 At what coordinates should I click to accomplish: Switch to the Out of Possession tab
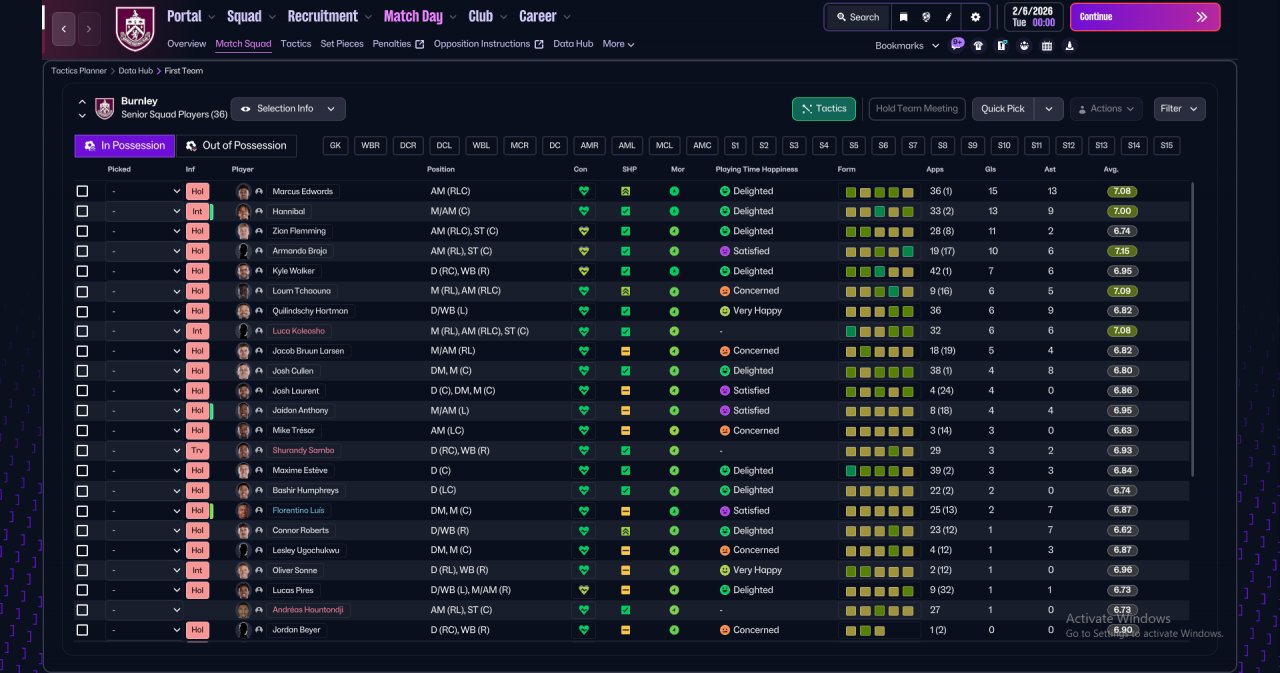237,146
